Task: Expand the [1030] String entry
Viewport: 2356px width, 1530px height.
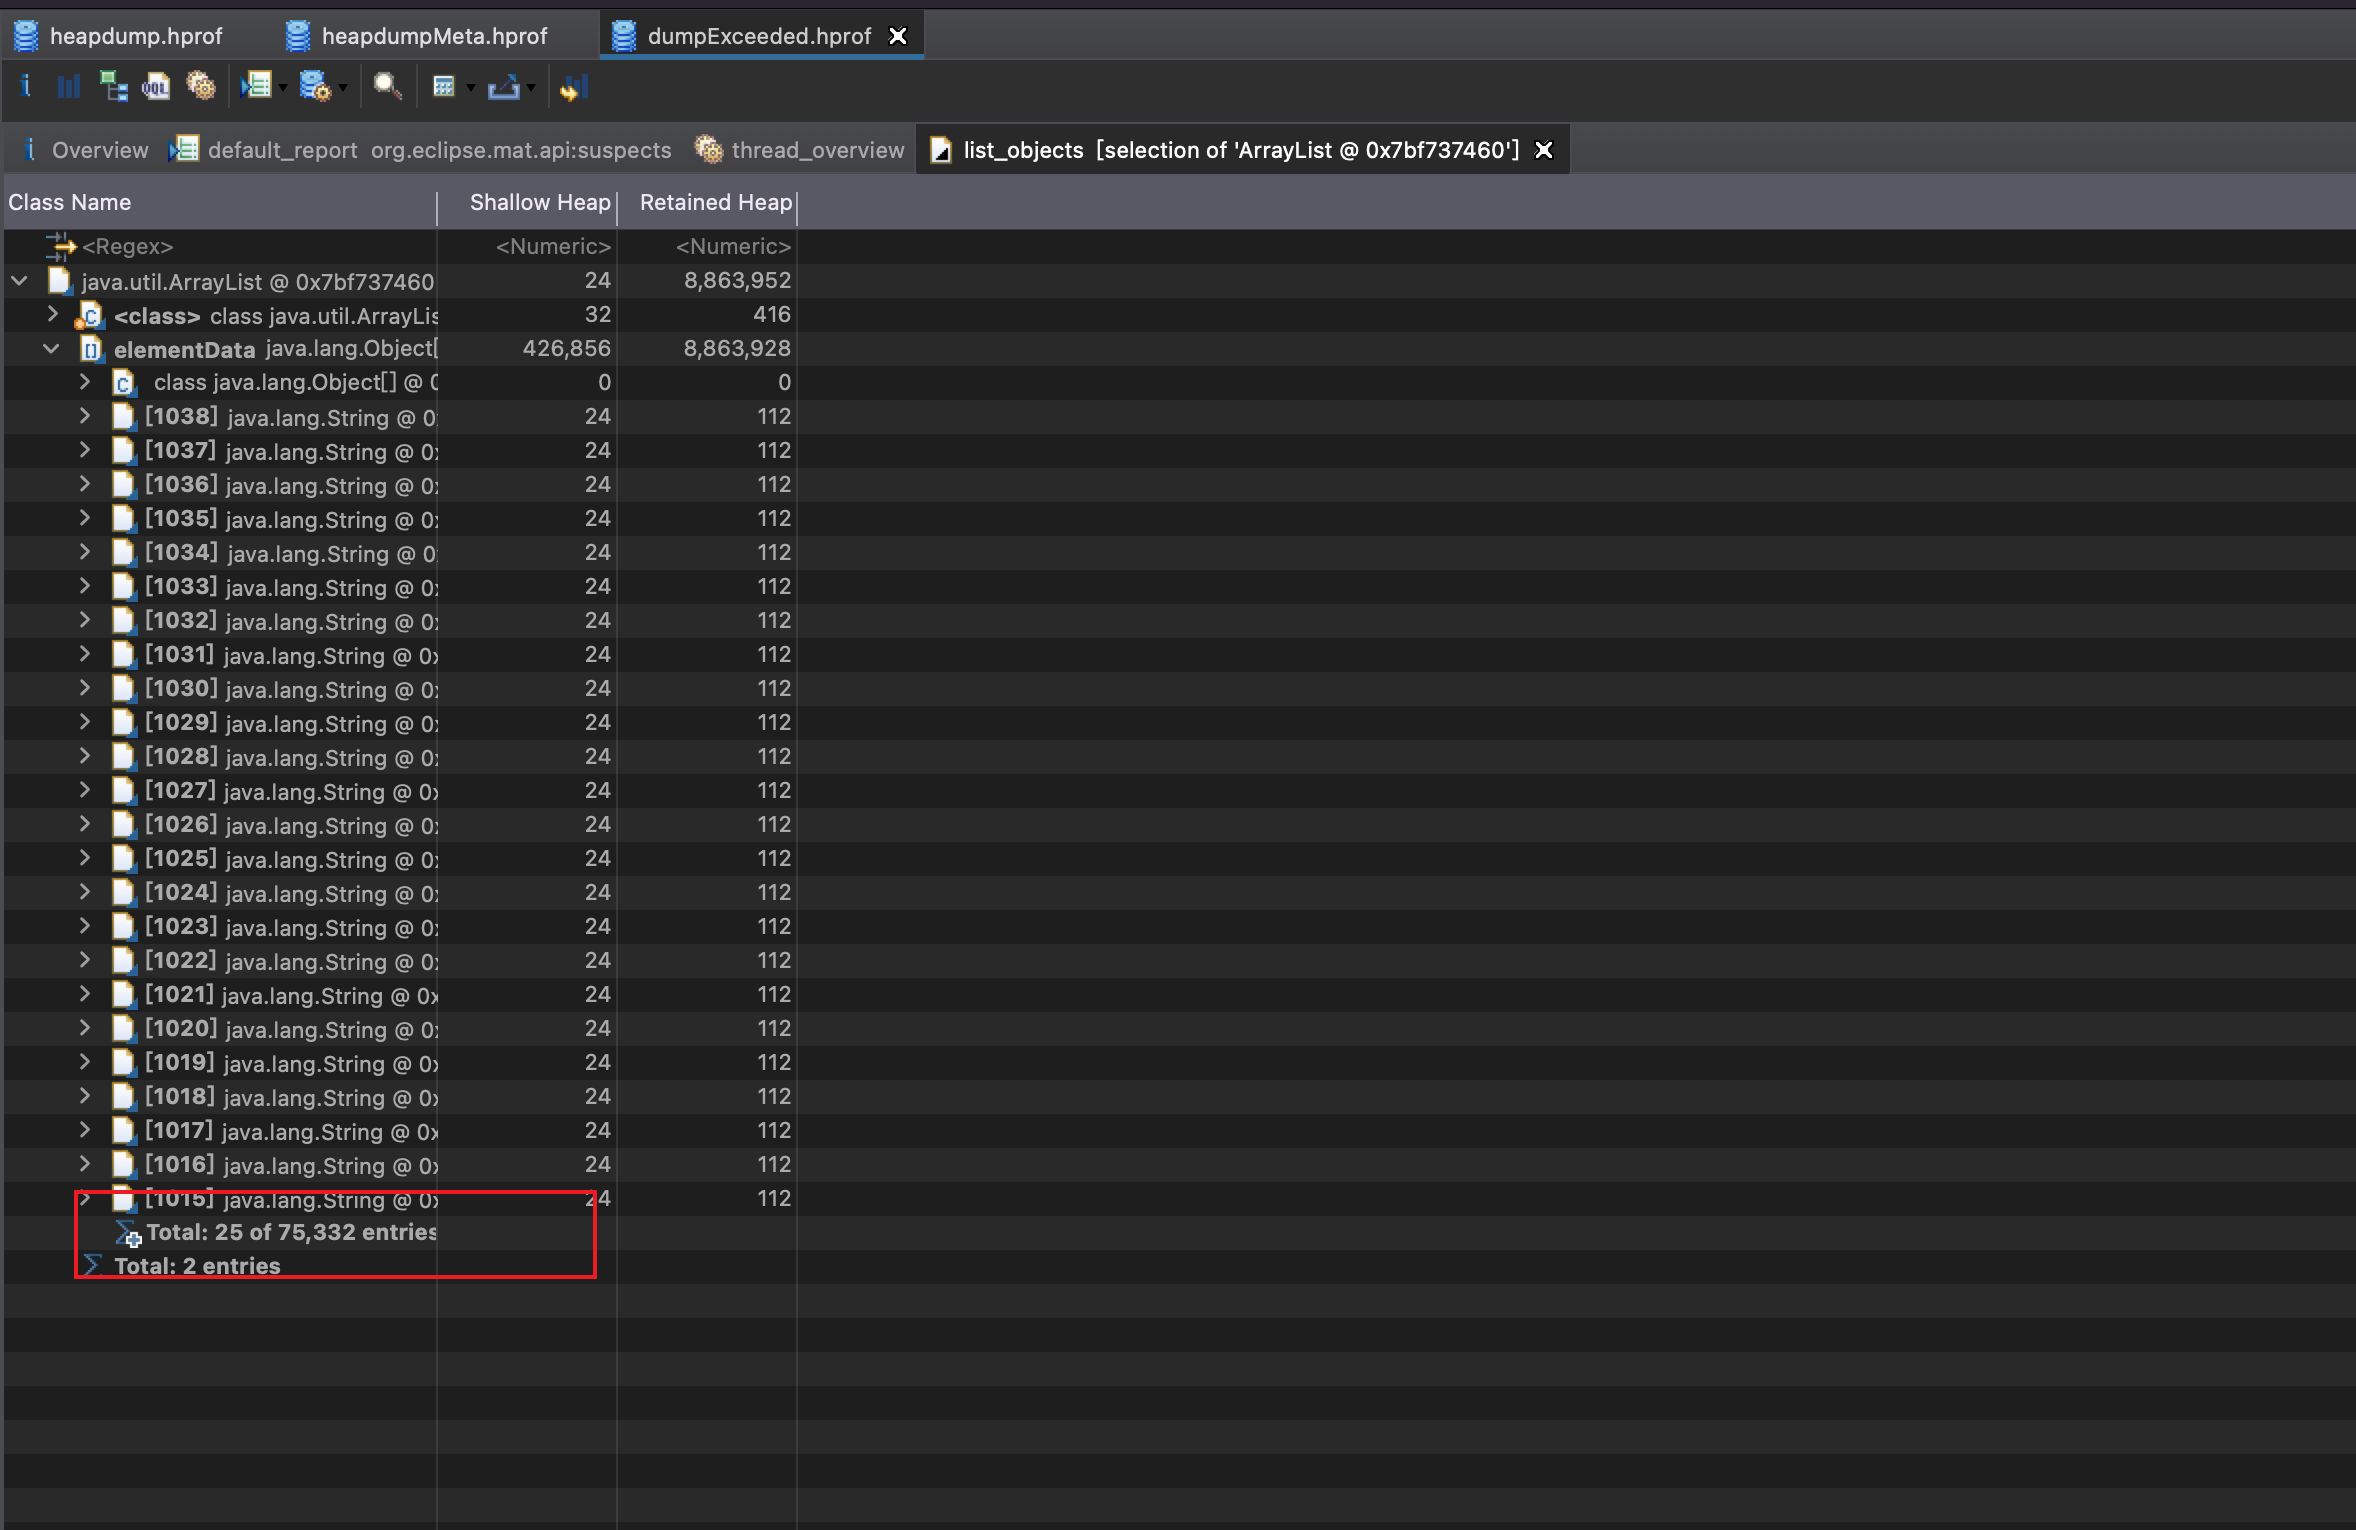Action: [85, 688]
